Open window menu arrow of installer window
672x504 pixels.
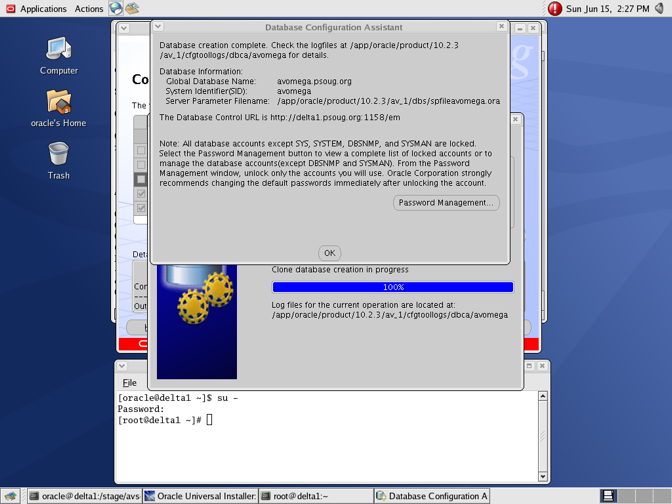click(x=124, y=28)
